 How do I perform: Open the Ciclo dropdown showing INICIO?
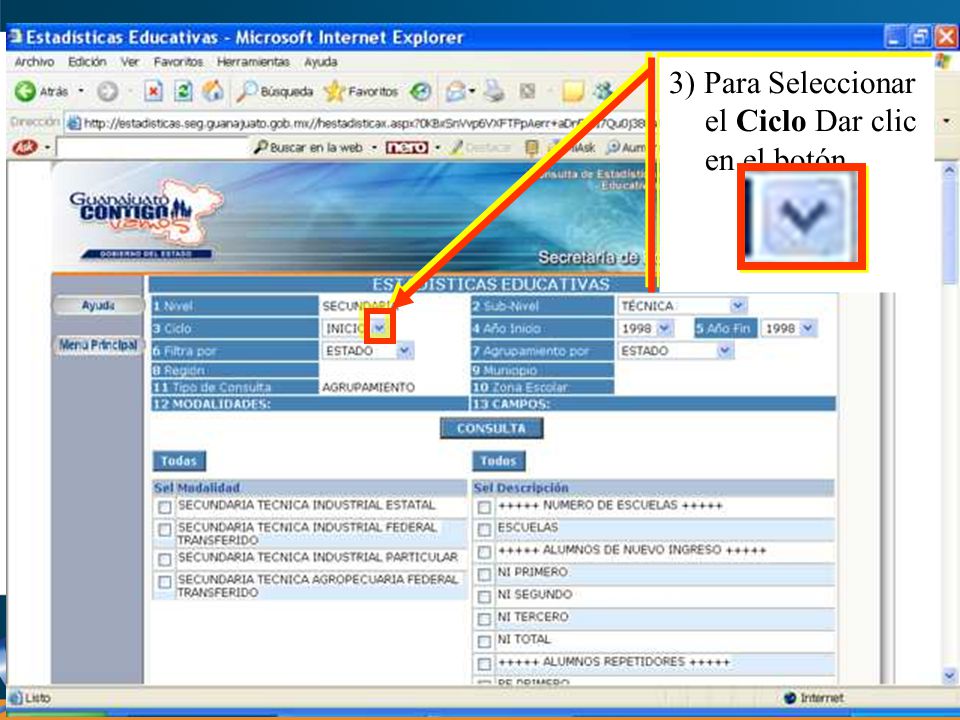[380, 328]
